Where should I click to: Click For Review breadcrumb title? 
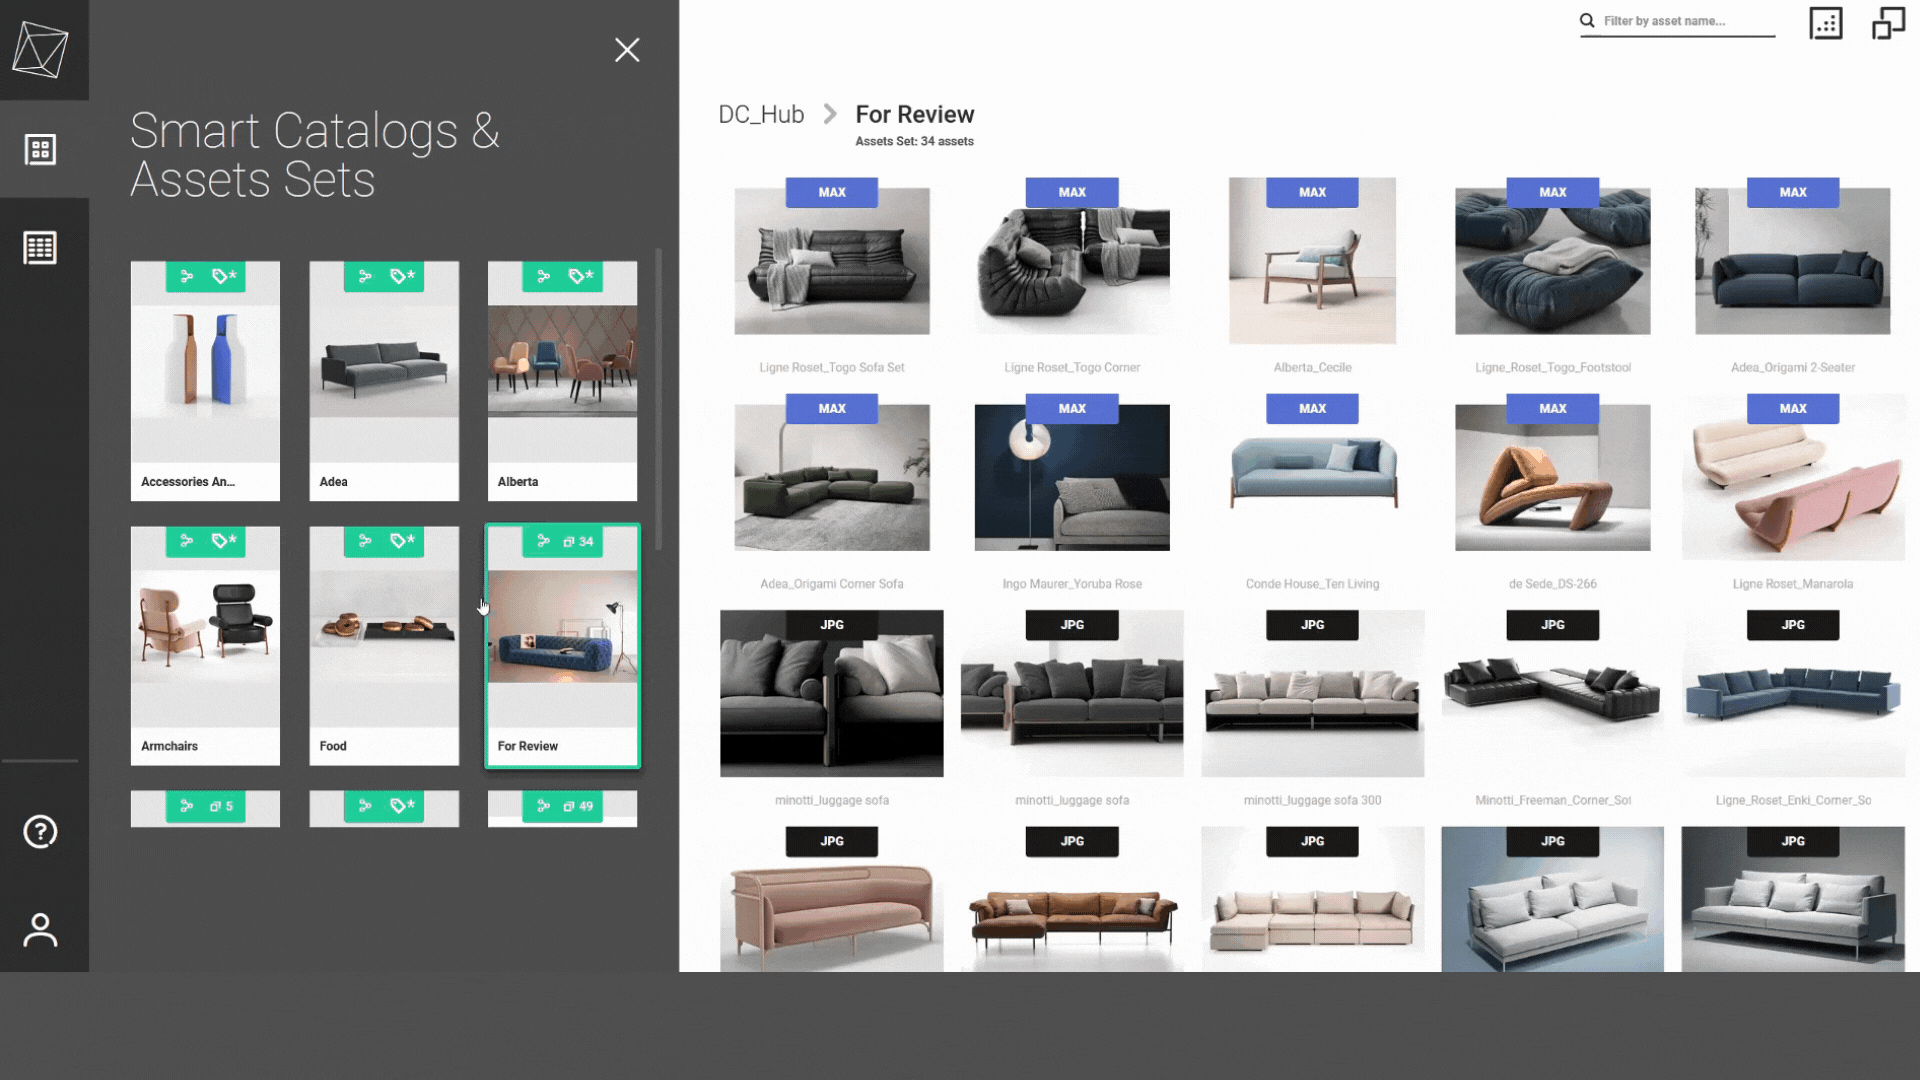pyautogui.click(x=914, y=115)
